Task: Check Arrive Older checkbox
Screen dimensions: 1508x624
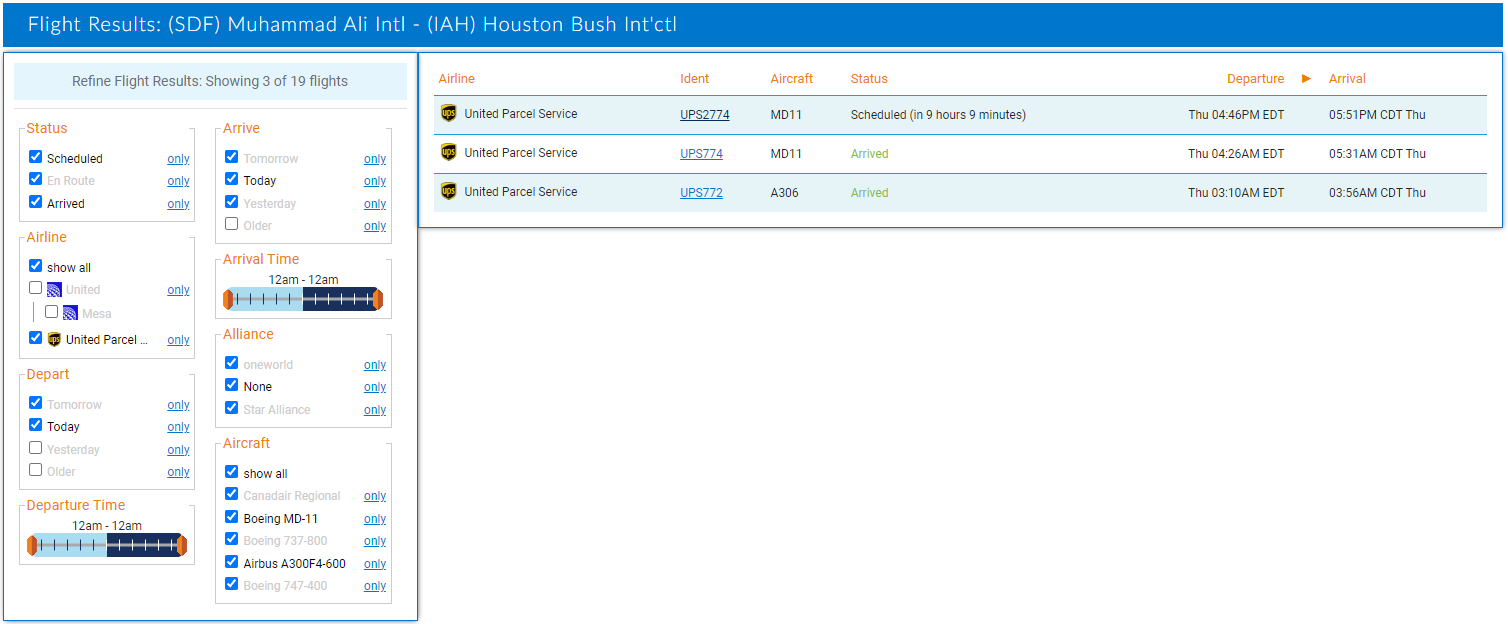Action: 232,224
